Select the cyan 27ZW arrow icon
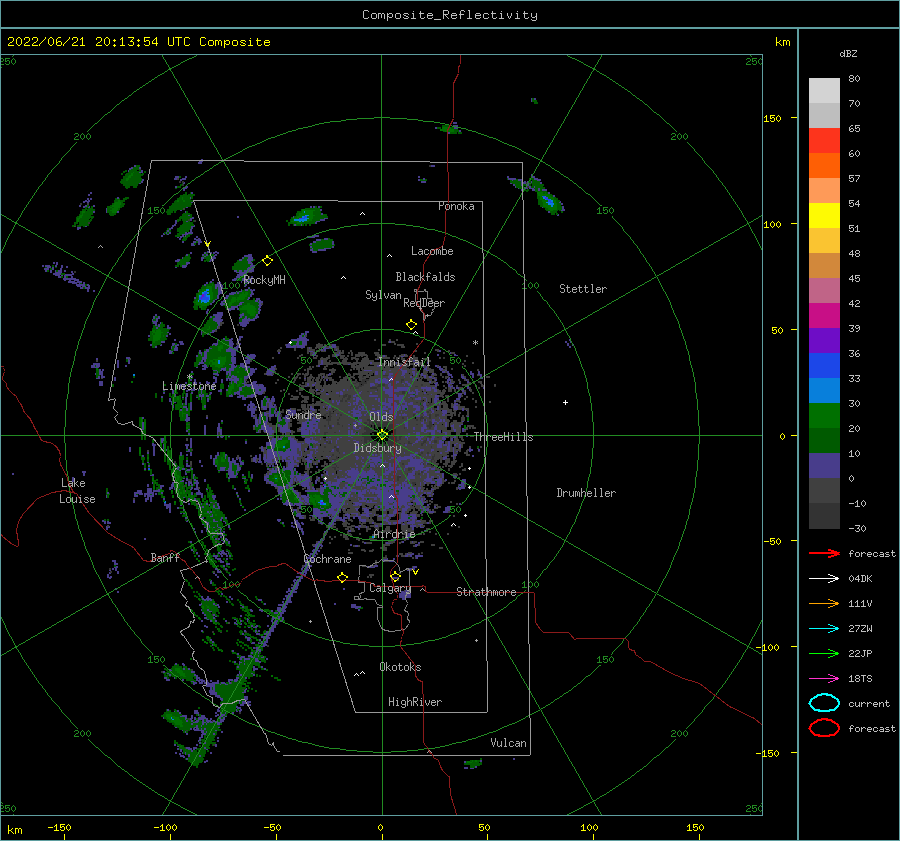This screenshot has height=841, width=900. 824,629
